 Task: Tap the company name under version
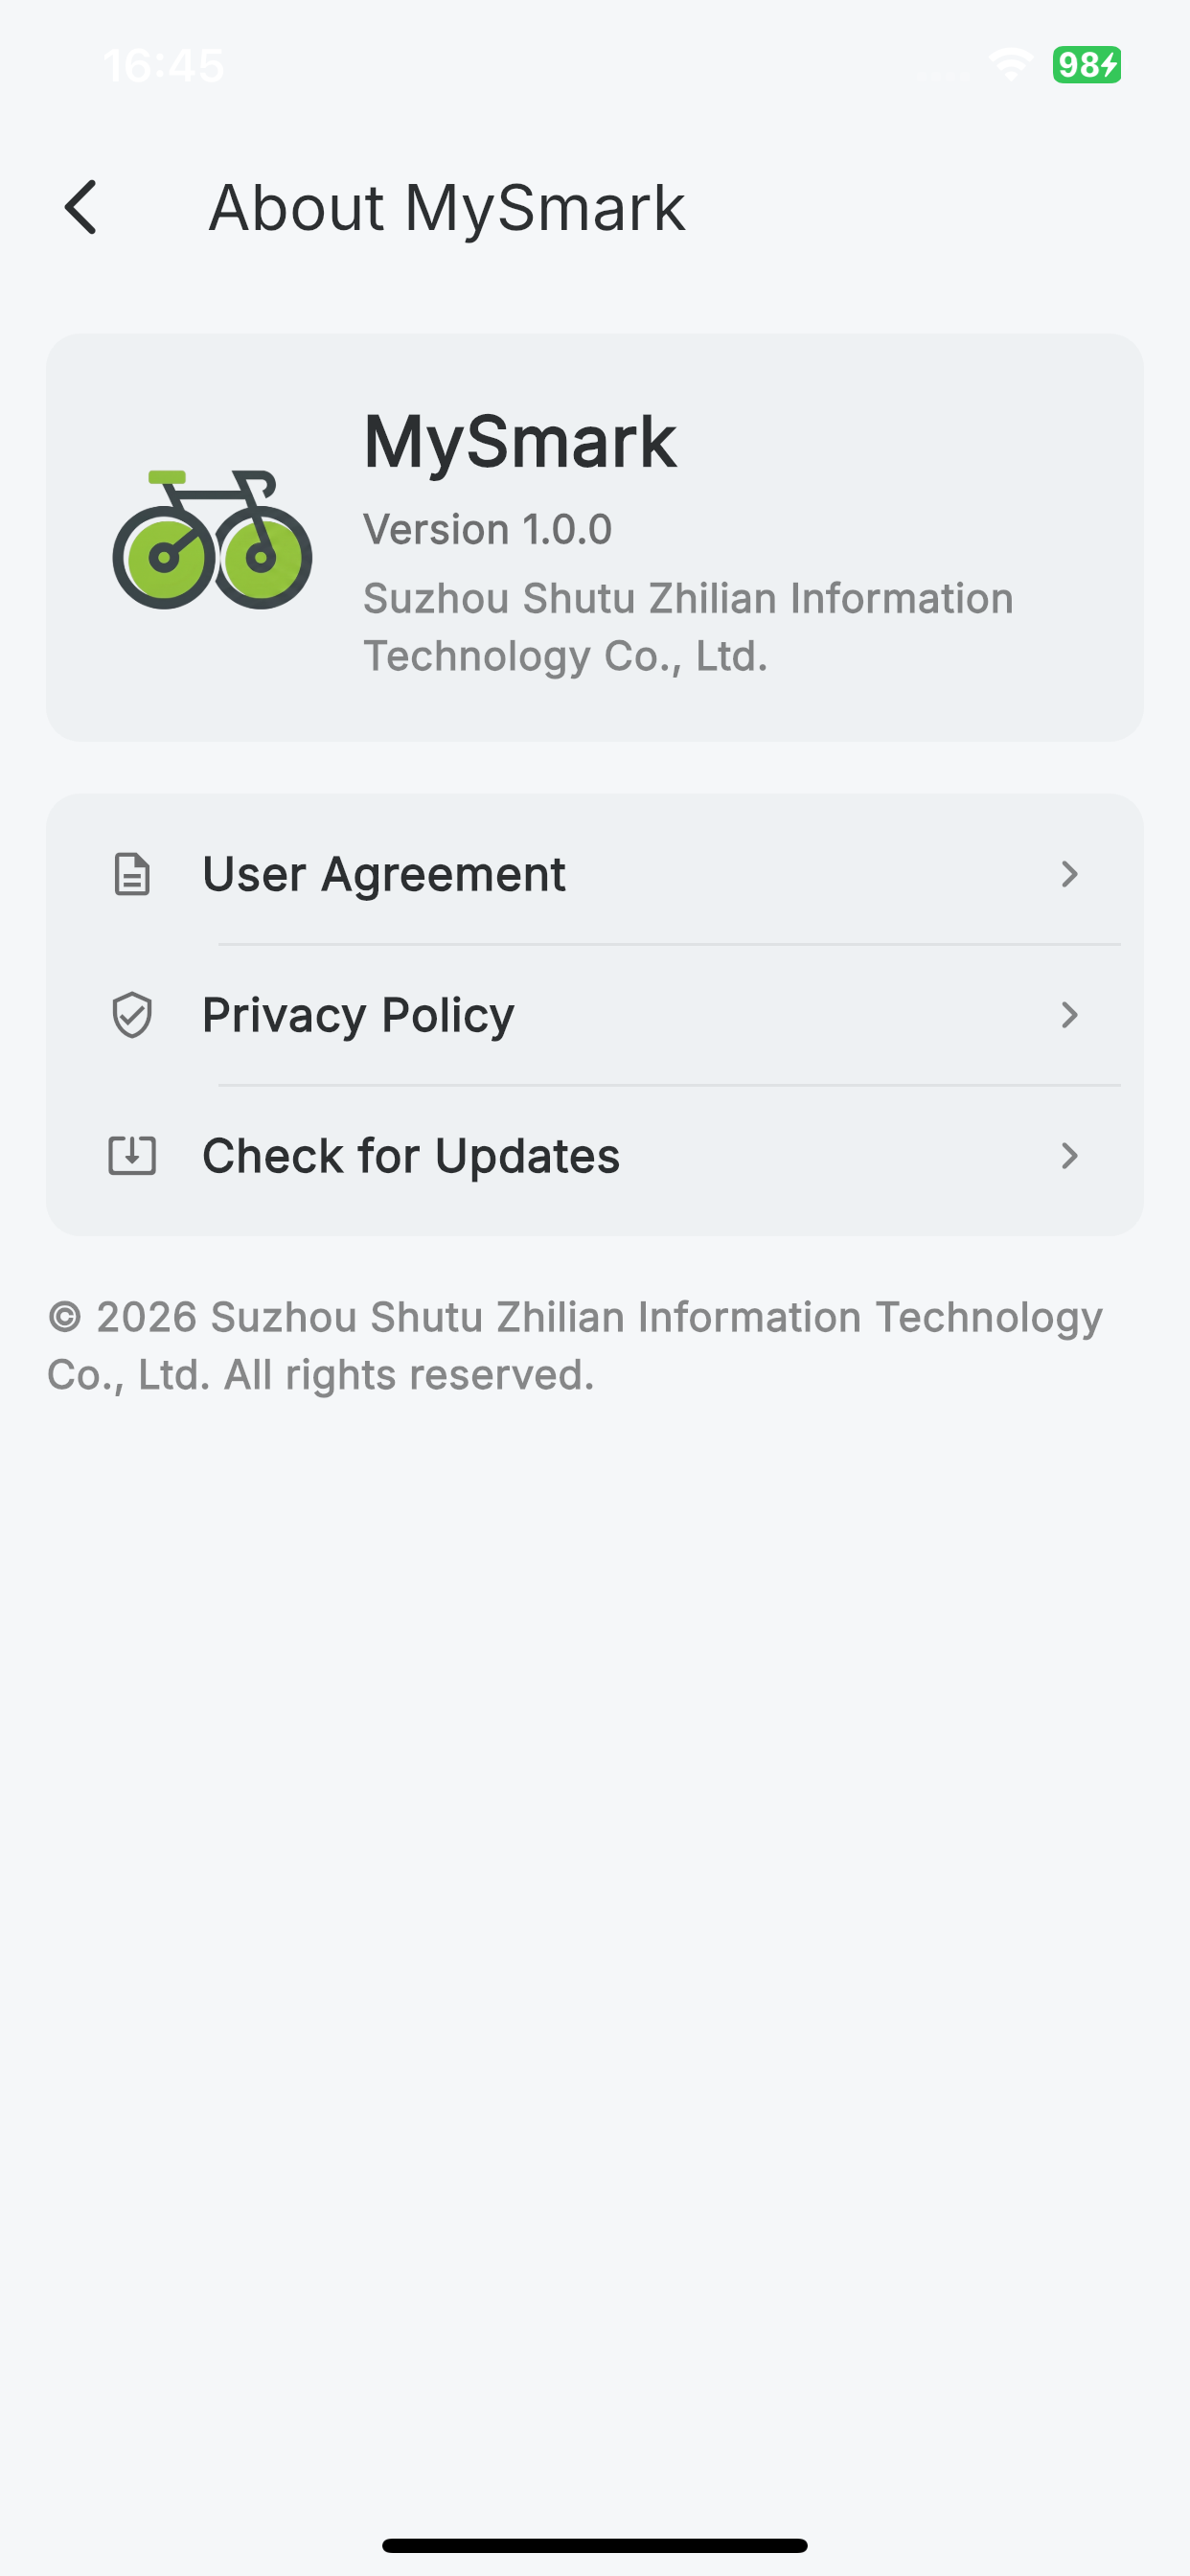(x=688, y=627)
